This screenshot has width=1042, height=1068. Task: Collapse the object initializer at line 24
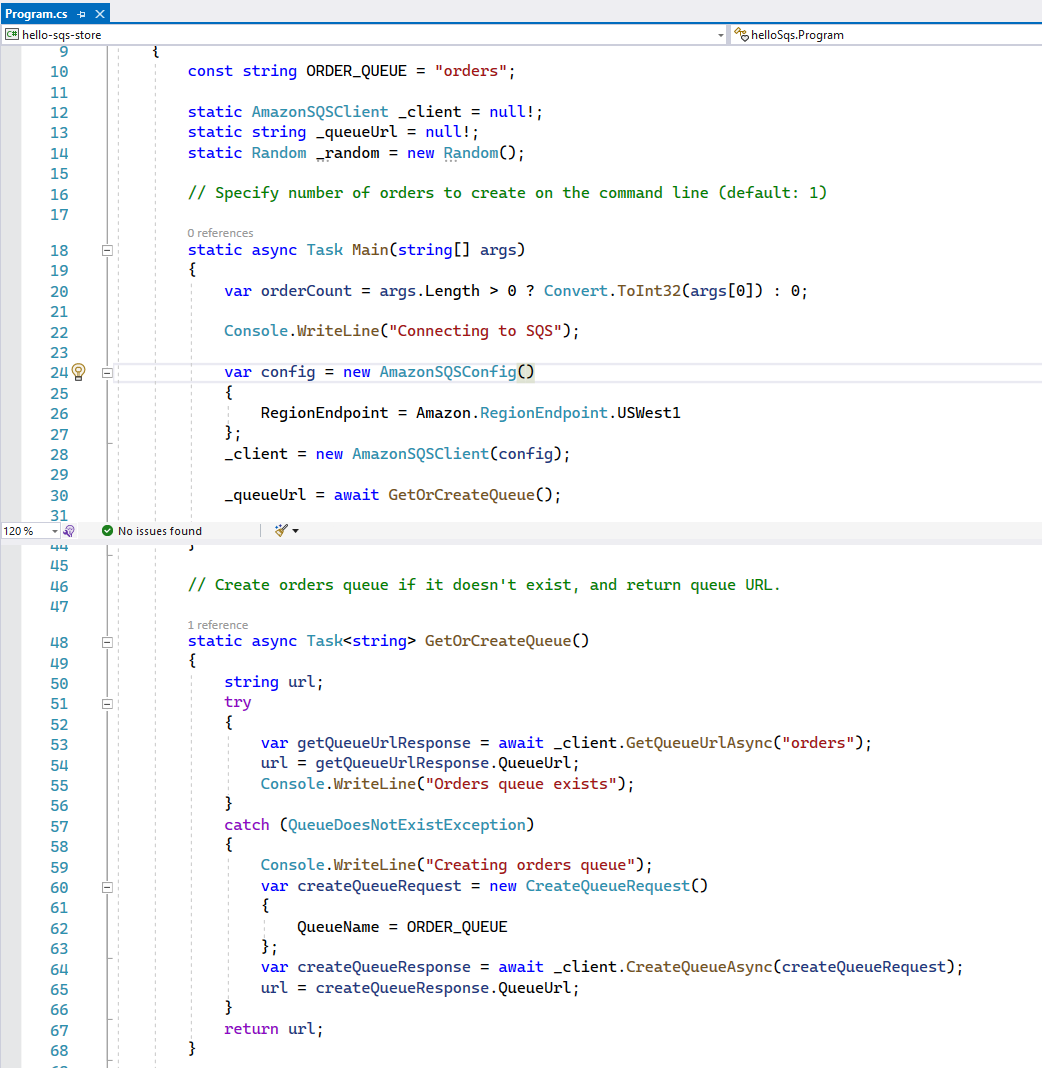(107, 373)
